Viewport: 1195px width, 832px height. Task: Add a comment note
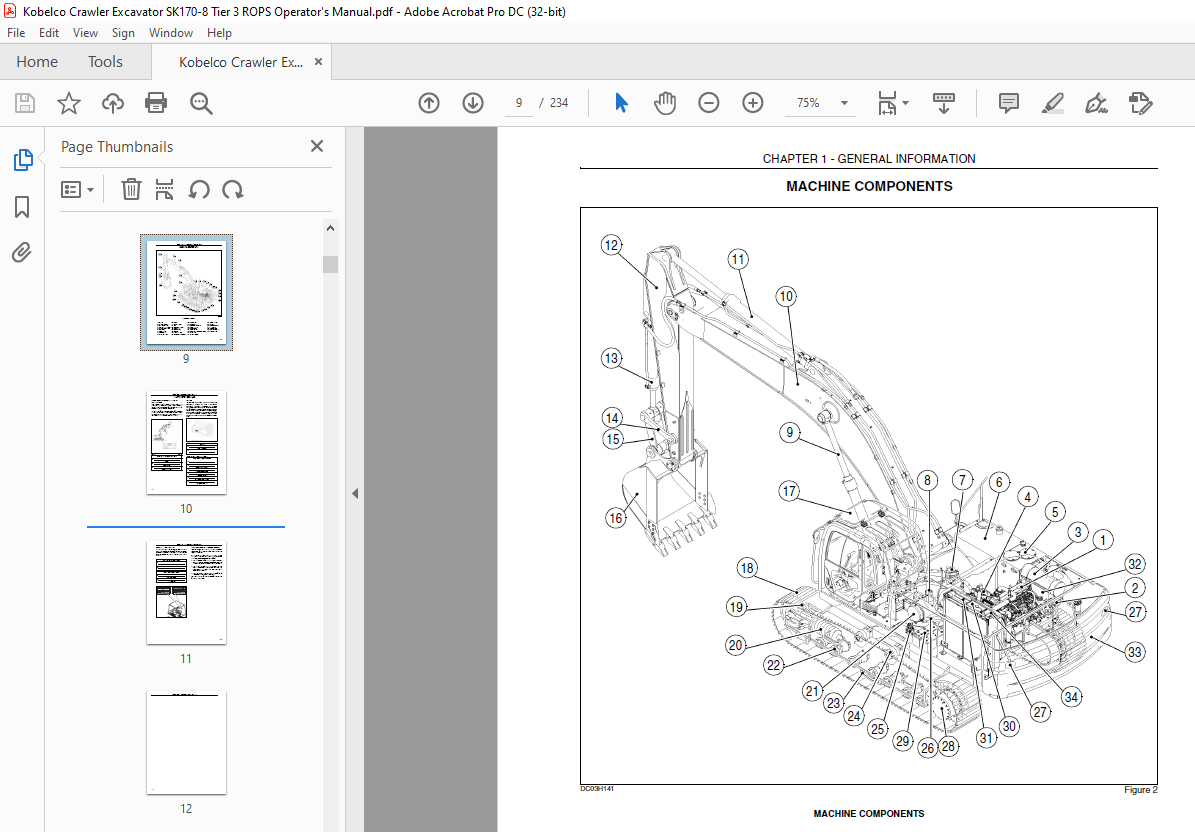tap(1008, 103)
